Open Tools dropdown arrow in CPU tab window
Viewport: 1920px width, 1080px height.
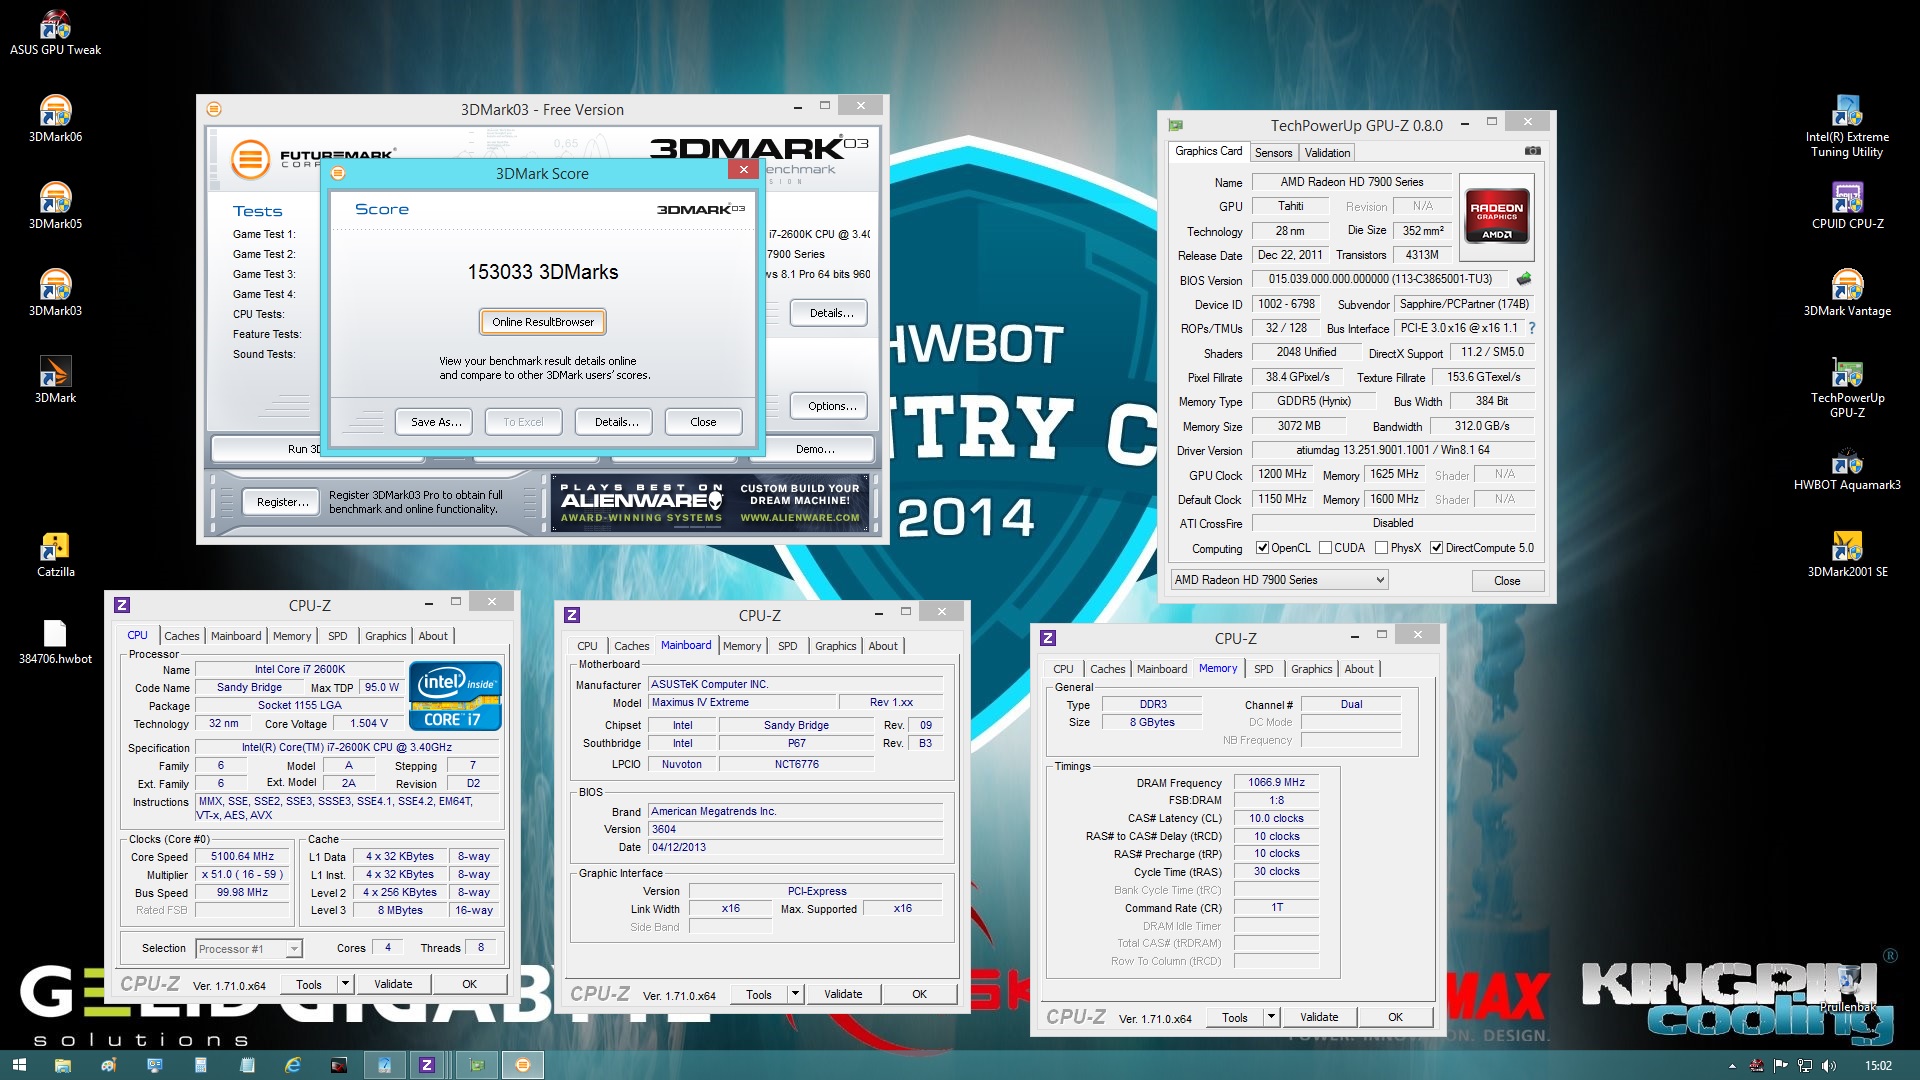point(345,984)
